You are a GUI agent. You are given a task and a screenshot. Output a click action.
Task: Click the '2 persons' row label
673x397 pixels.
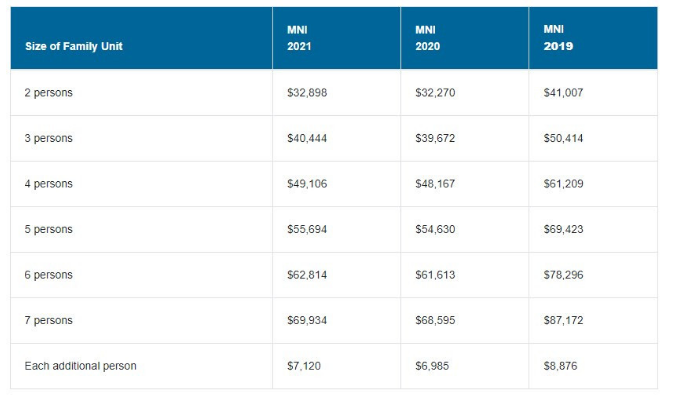pyautogui.click(x=49, y=93)
